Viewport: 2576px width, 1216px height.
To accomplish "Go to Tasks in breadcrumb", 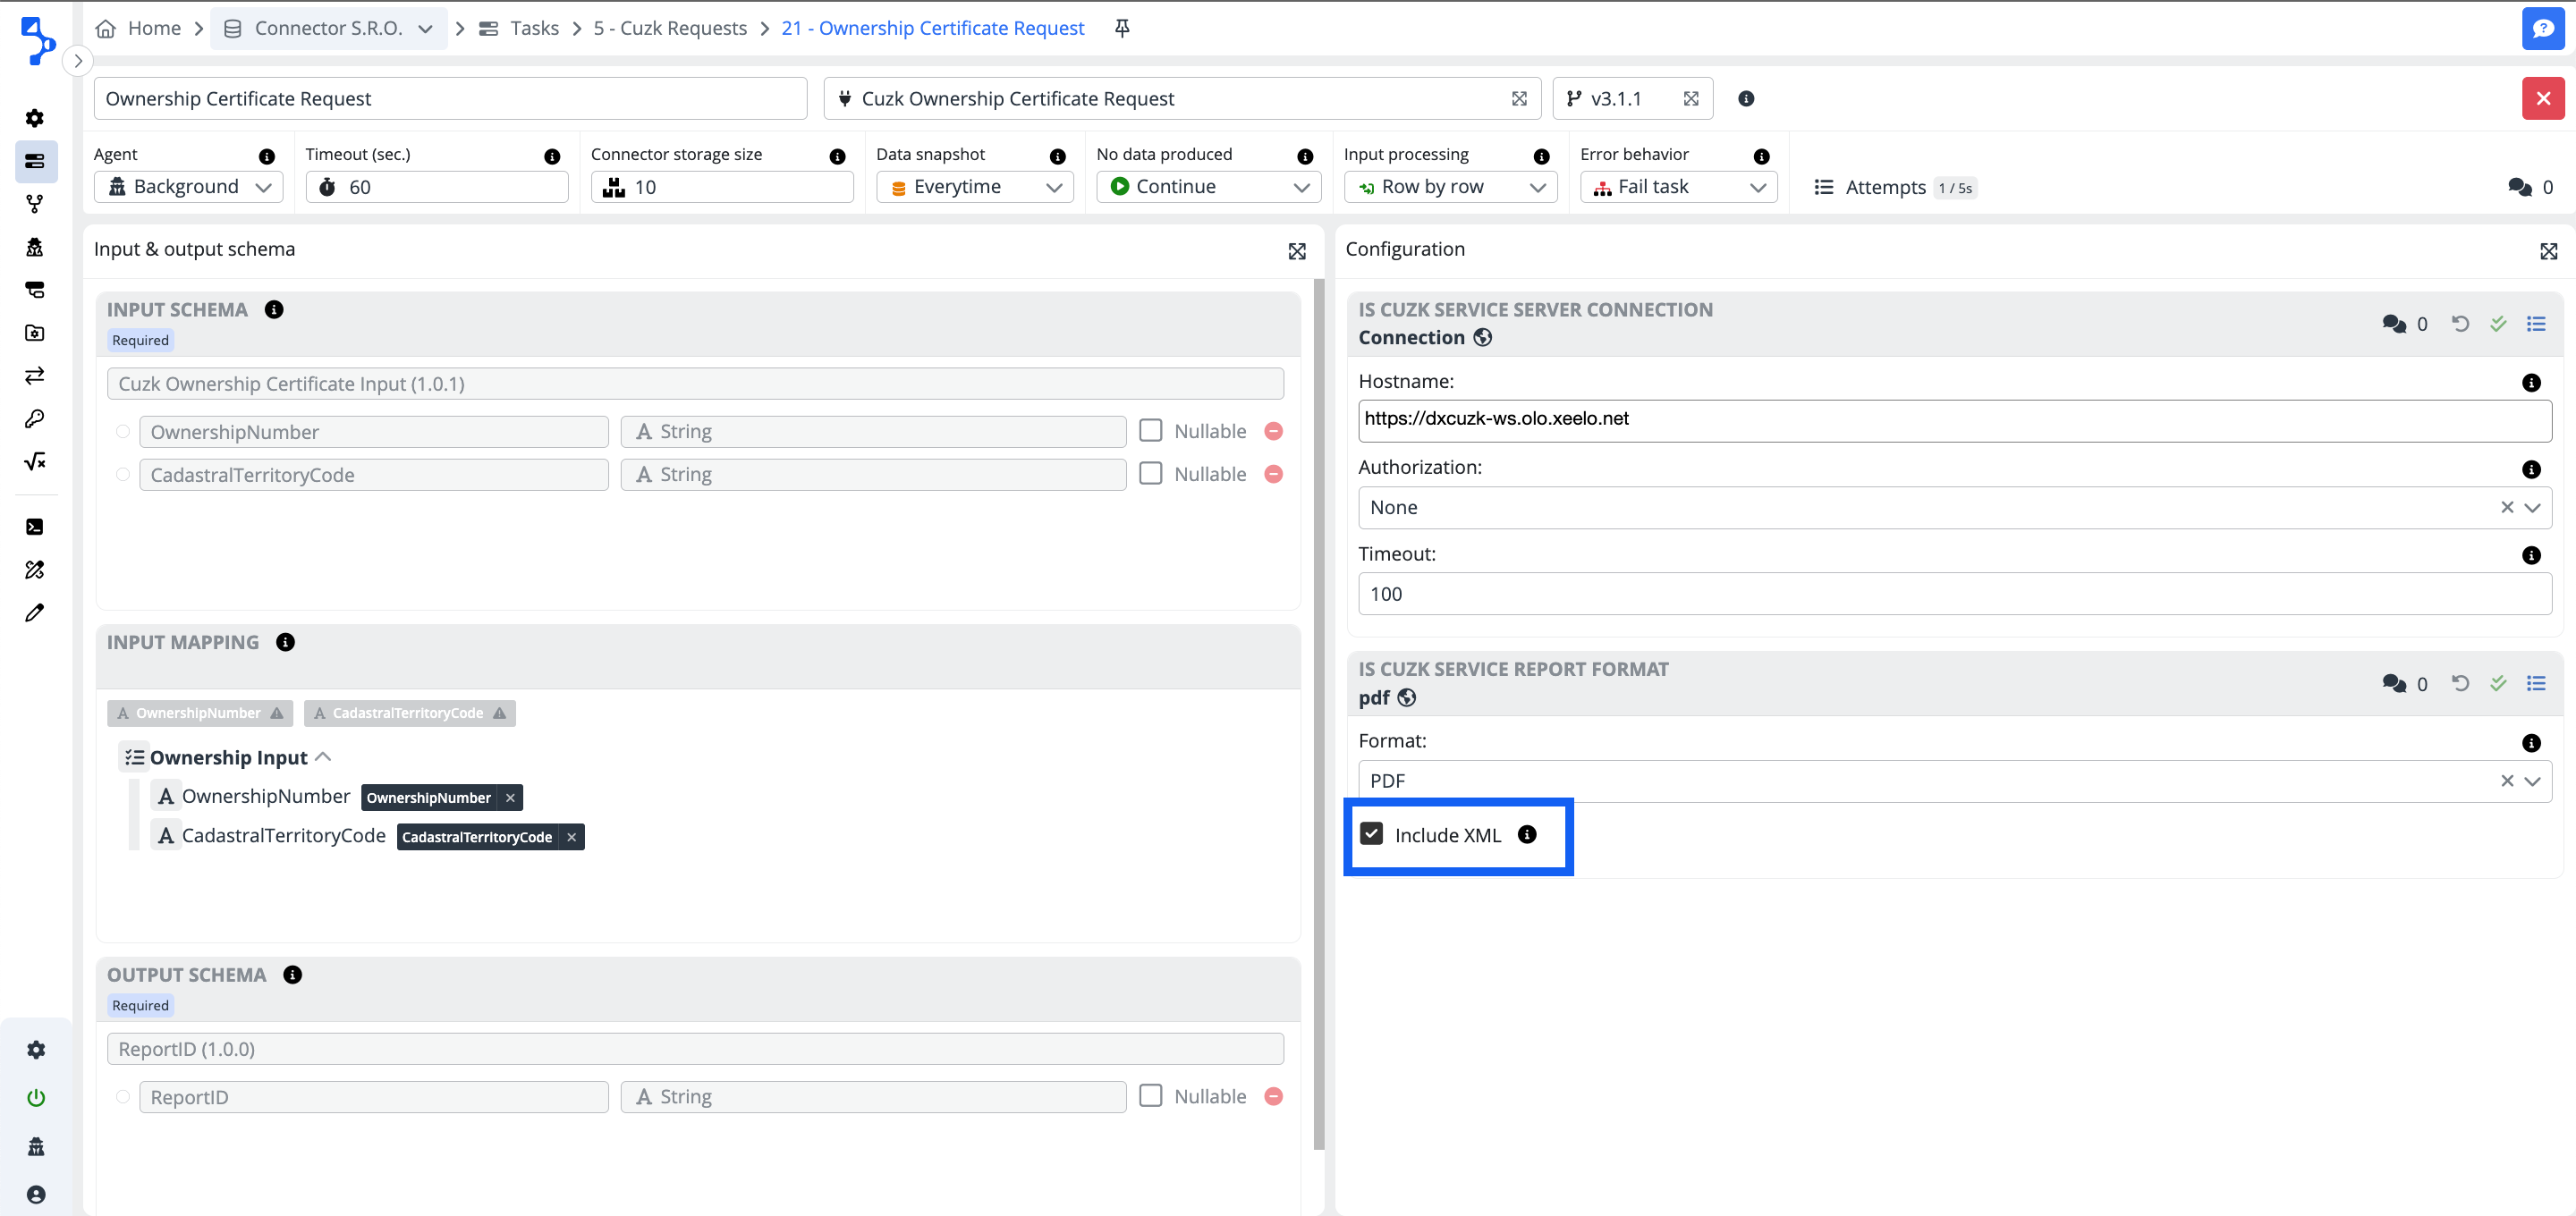I will coord(533,28).
